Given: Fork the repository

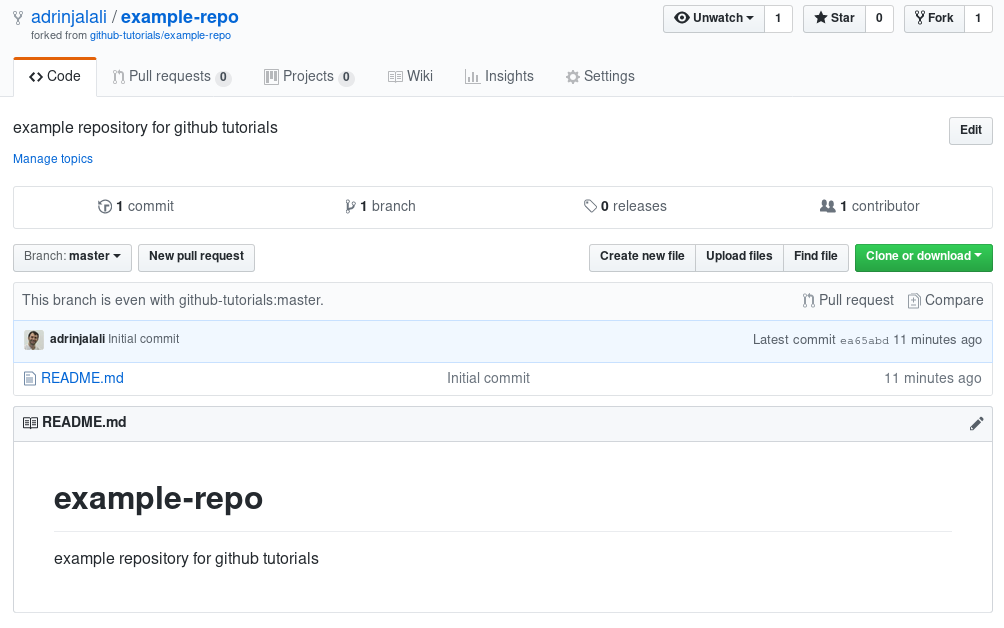Looking at the screenshot, I should click(x=934, y=19).
